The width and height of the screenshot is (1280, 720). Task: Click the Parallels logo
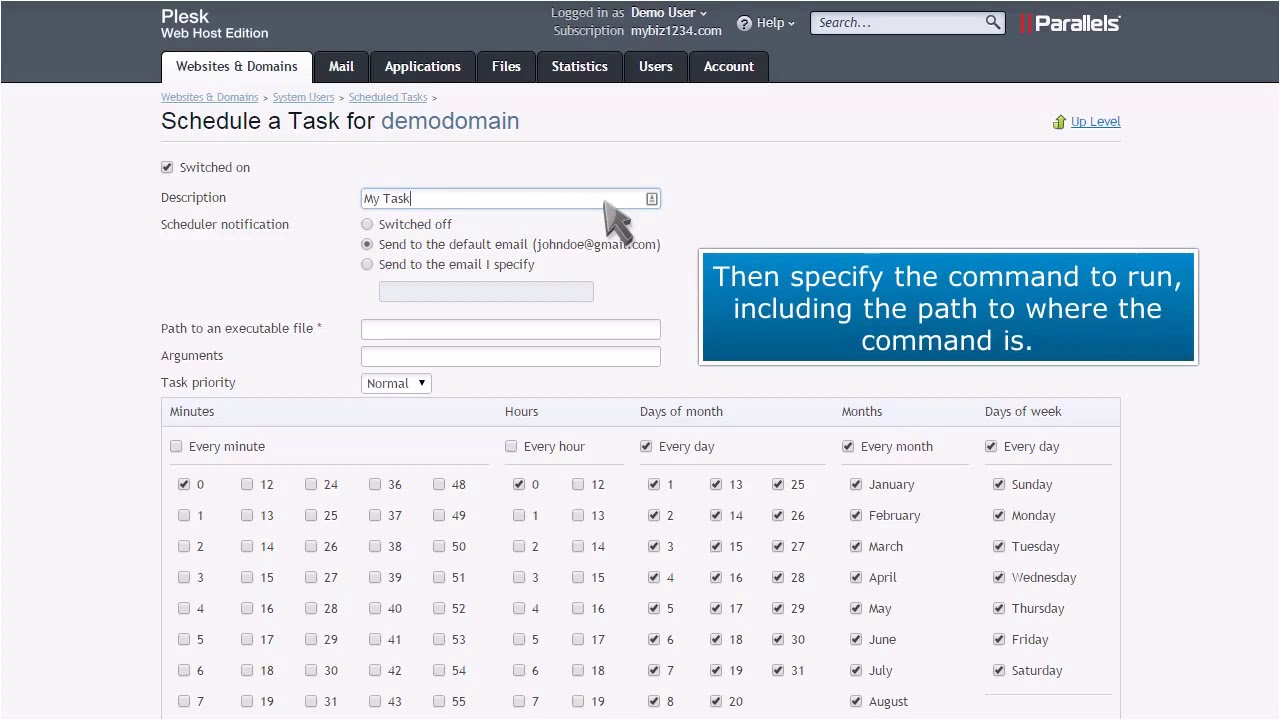tap(1070, 23)
